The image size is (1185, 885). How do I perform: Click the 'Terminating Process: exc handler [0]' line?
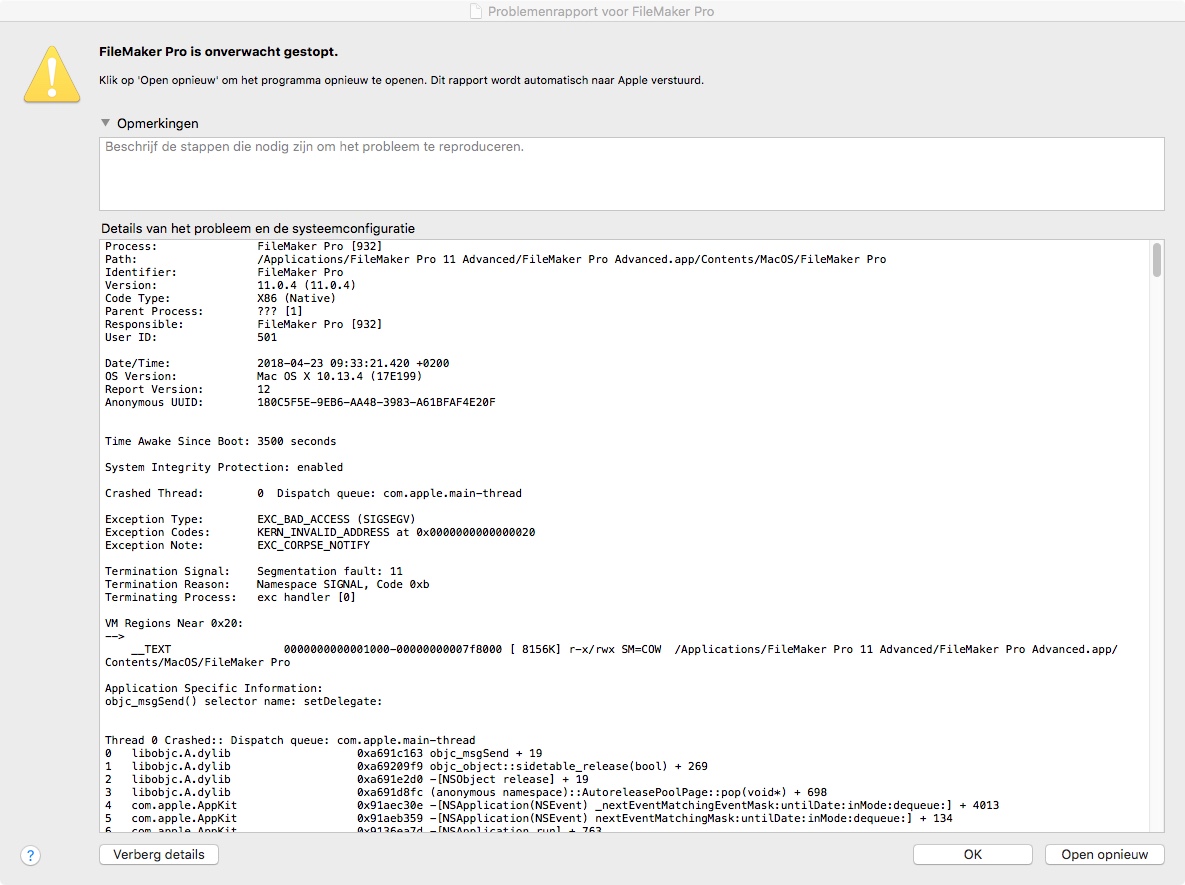click(x=231, y=597)
